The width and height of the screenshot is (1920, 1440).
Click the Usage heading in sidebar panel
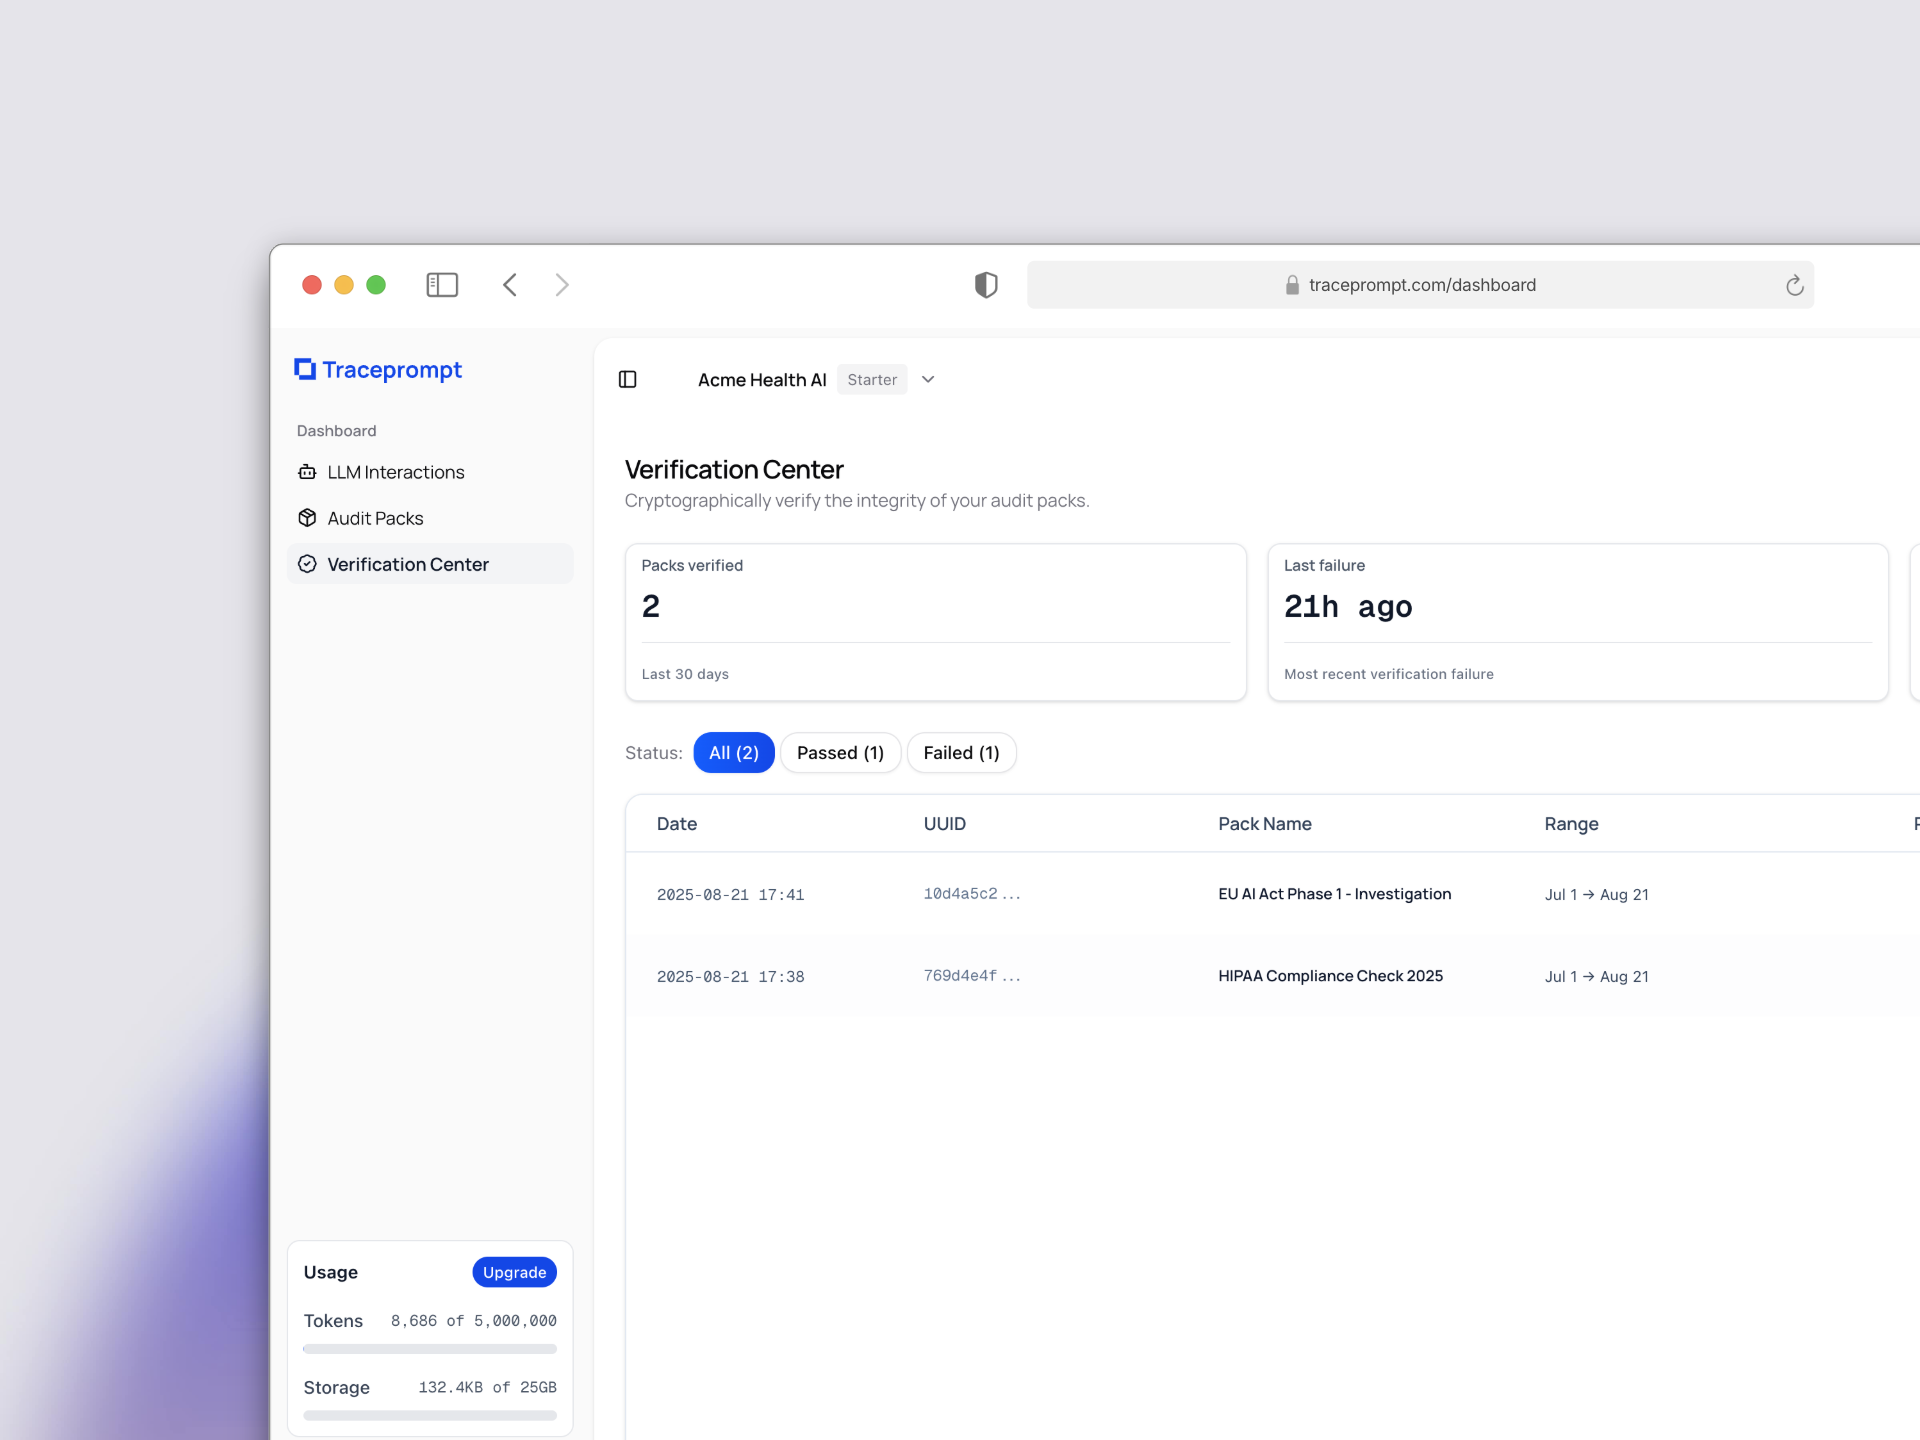tap(331, 1272)
